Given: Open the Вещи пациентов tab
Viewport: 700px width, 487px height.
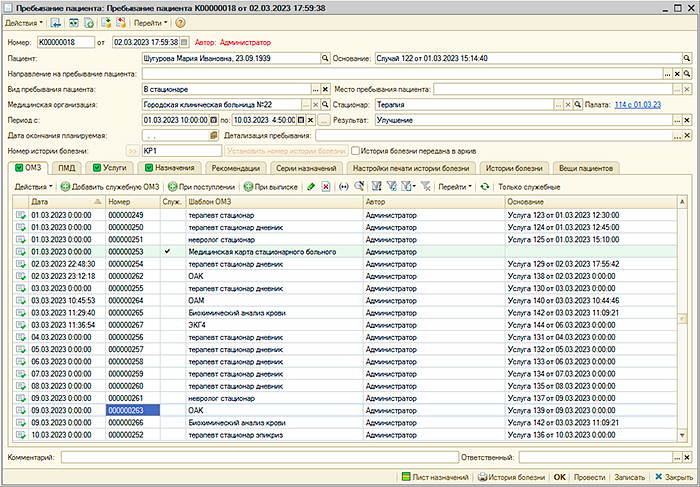Looking at the screenshot, I should (586, 168).
